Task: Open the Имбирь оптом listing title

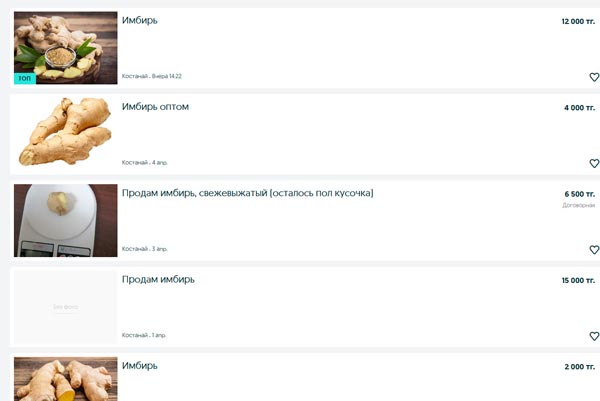Action: [155, 107]
